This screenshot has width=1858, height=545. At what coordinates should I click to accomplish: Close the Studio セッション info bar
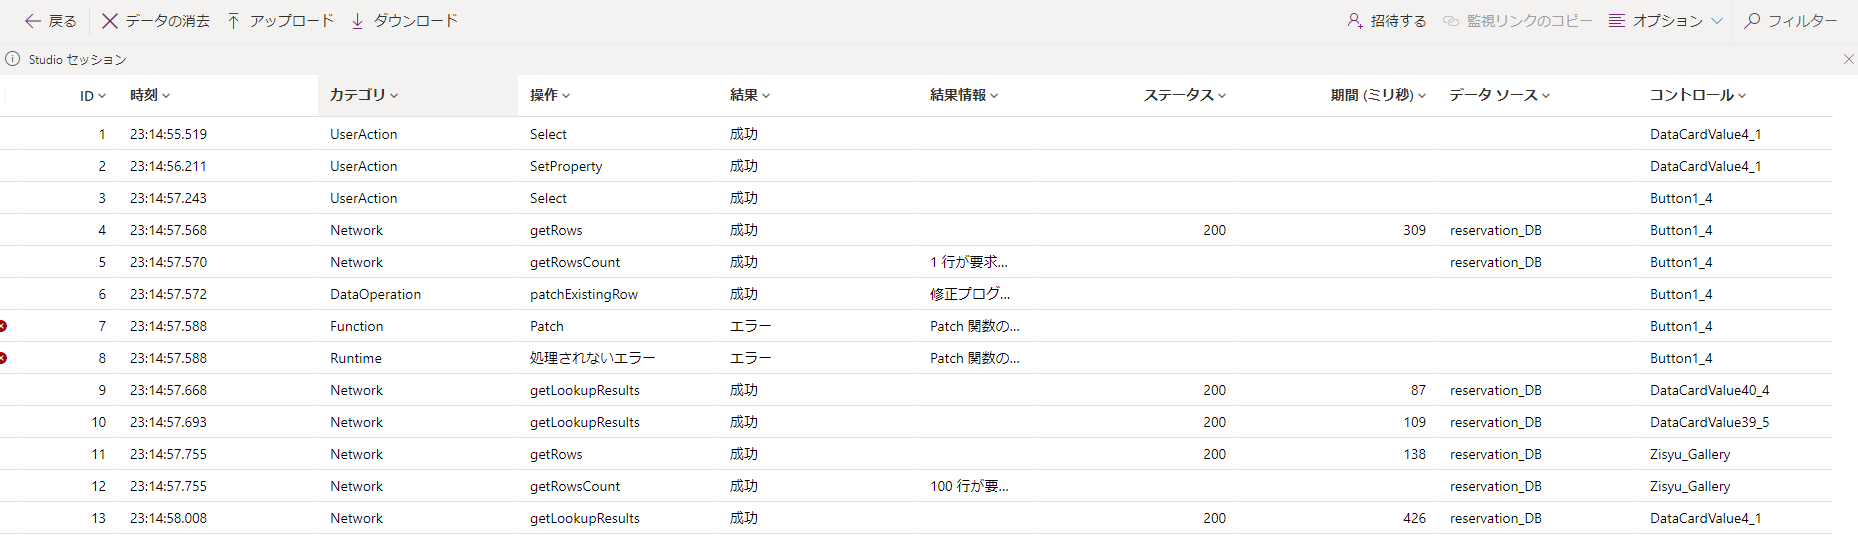pyautogui.click(x=1849, y=59)
